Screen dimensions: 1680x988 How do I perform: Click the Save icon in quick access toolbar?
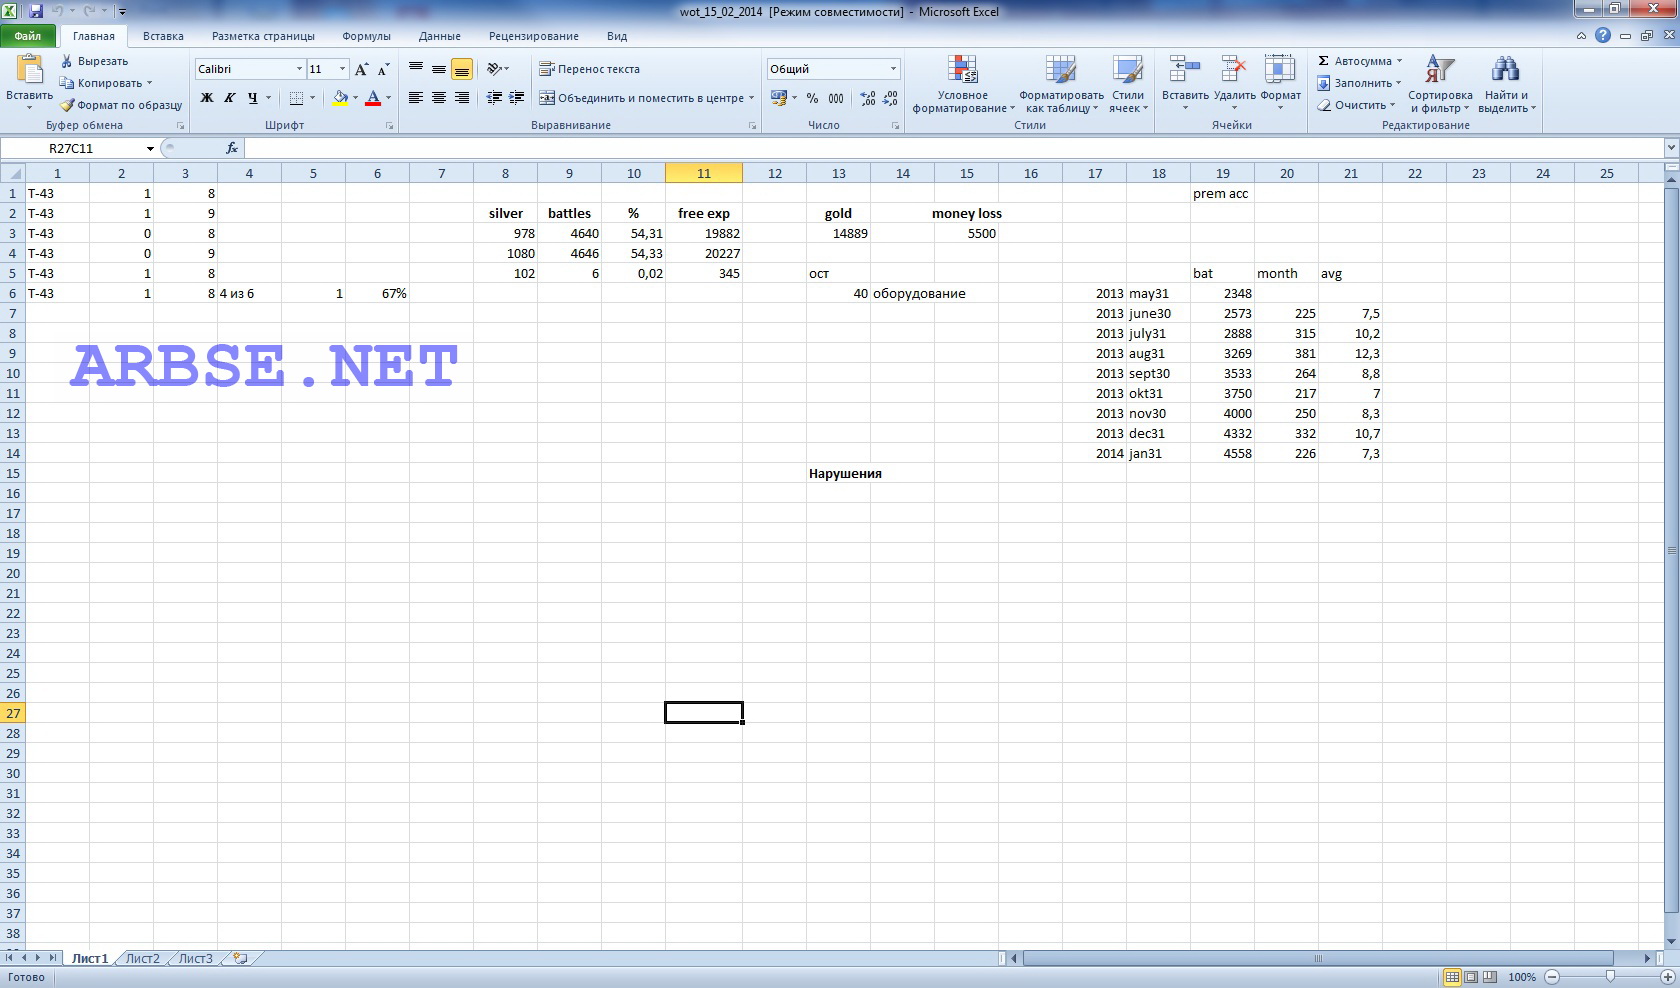click(x=36, y=11)
